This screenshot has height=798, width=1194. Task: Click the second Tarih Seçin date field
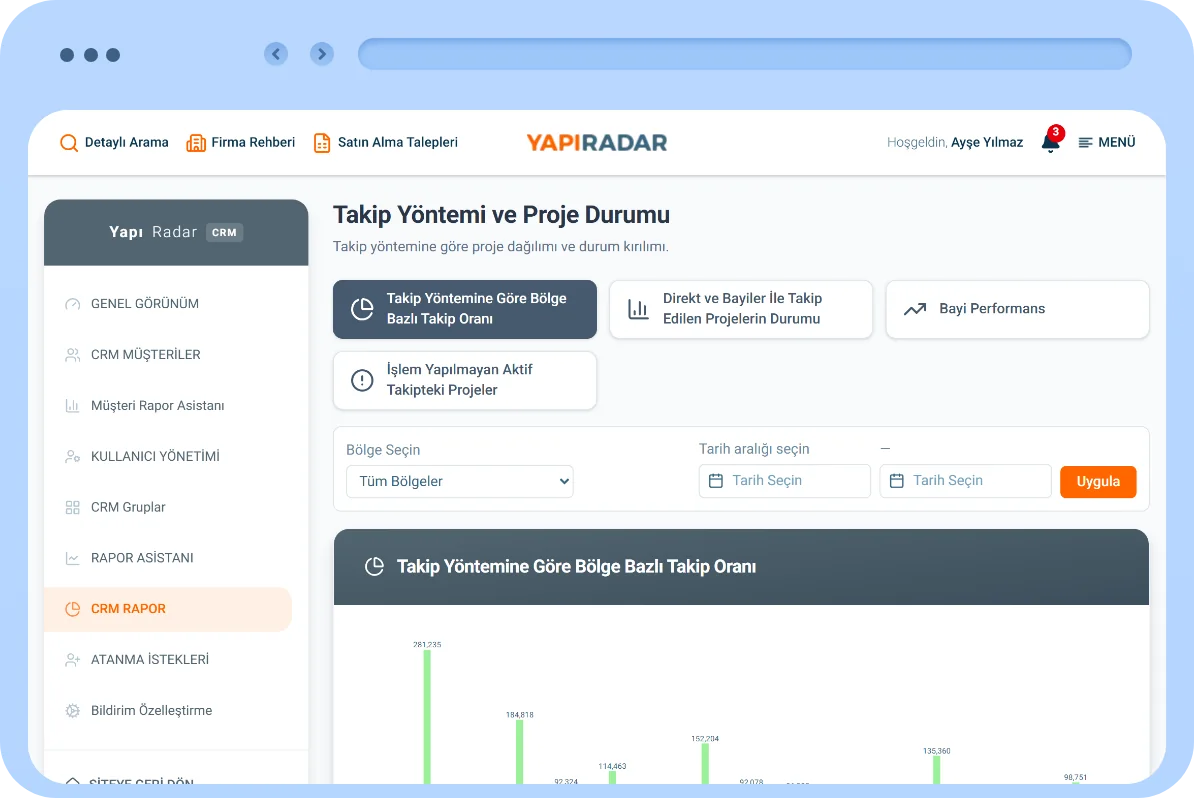[965, 480]
